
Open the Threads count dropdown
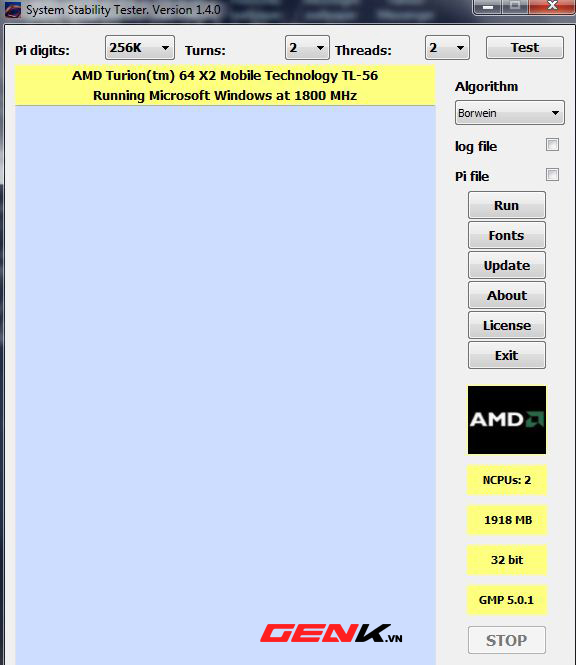point(447,48)
